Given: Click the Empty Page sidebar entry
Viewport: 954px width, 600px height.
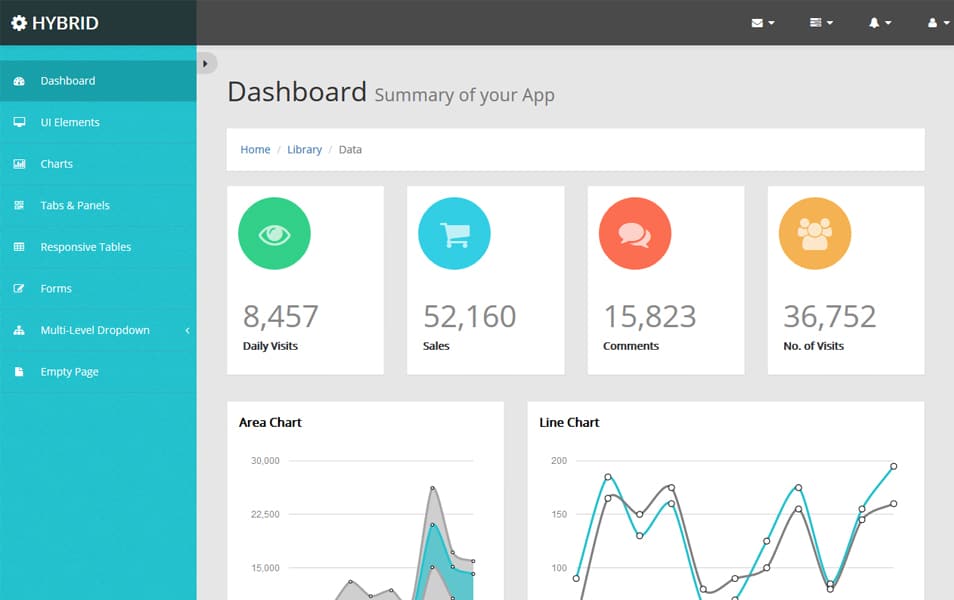Looking at the screenshot, I should pos(70,371).
